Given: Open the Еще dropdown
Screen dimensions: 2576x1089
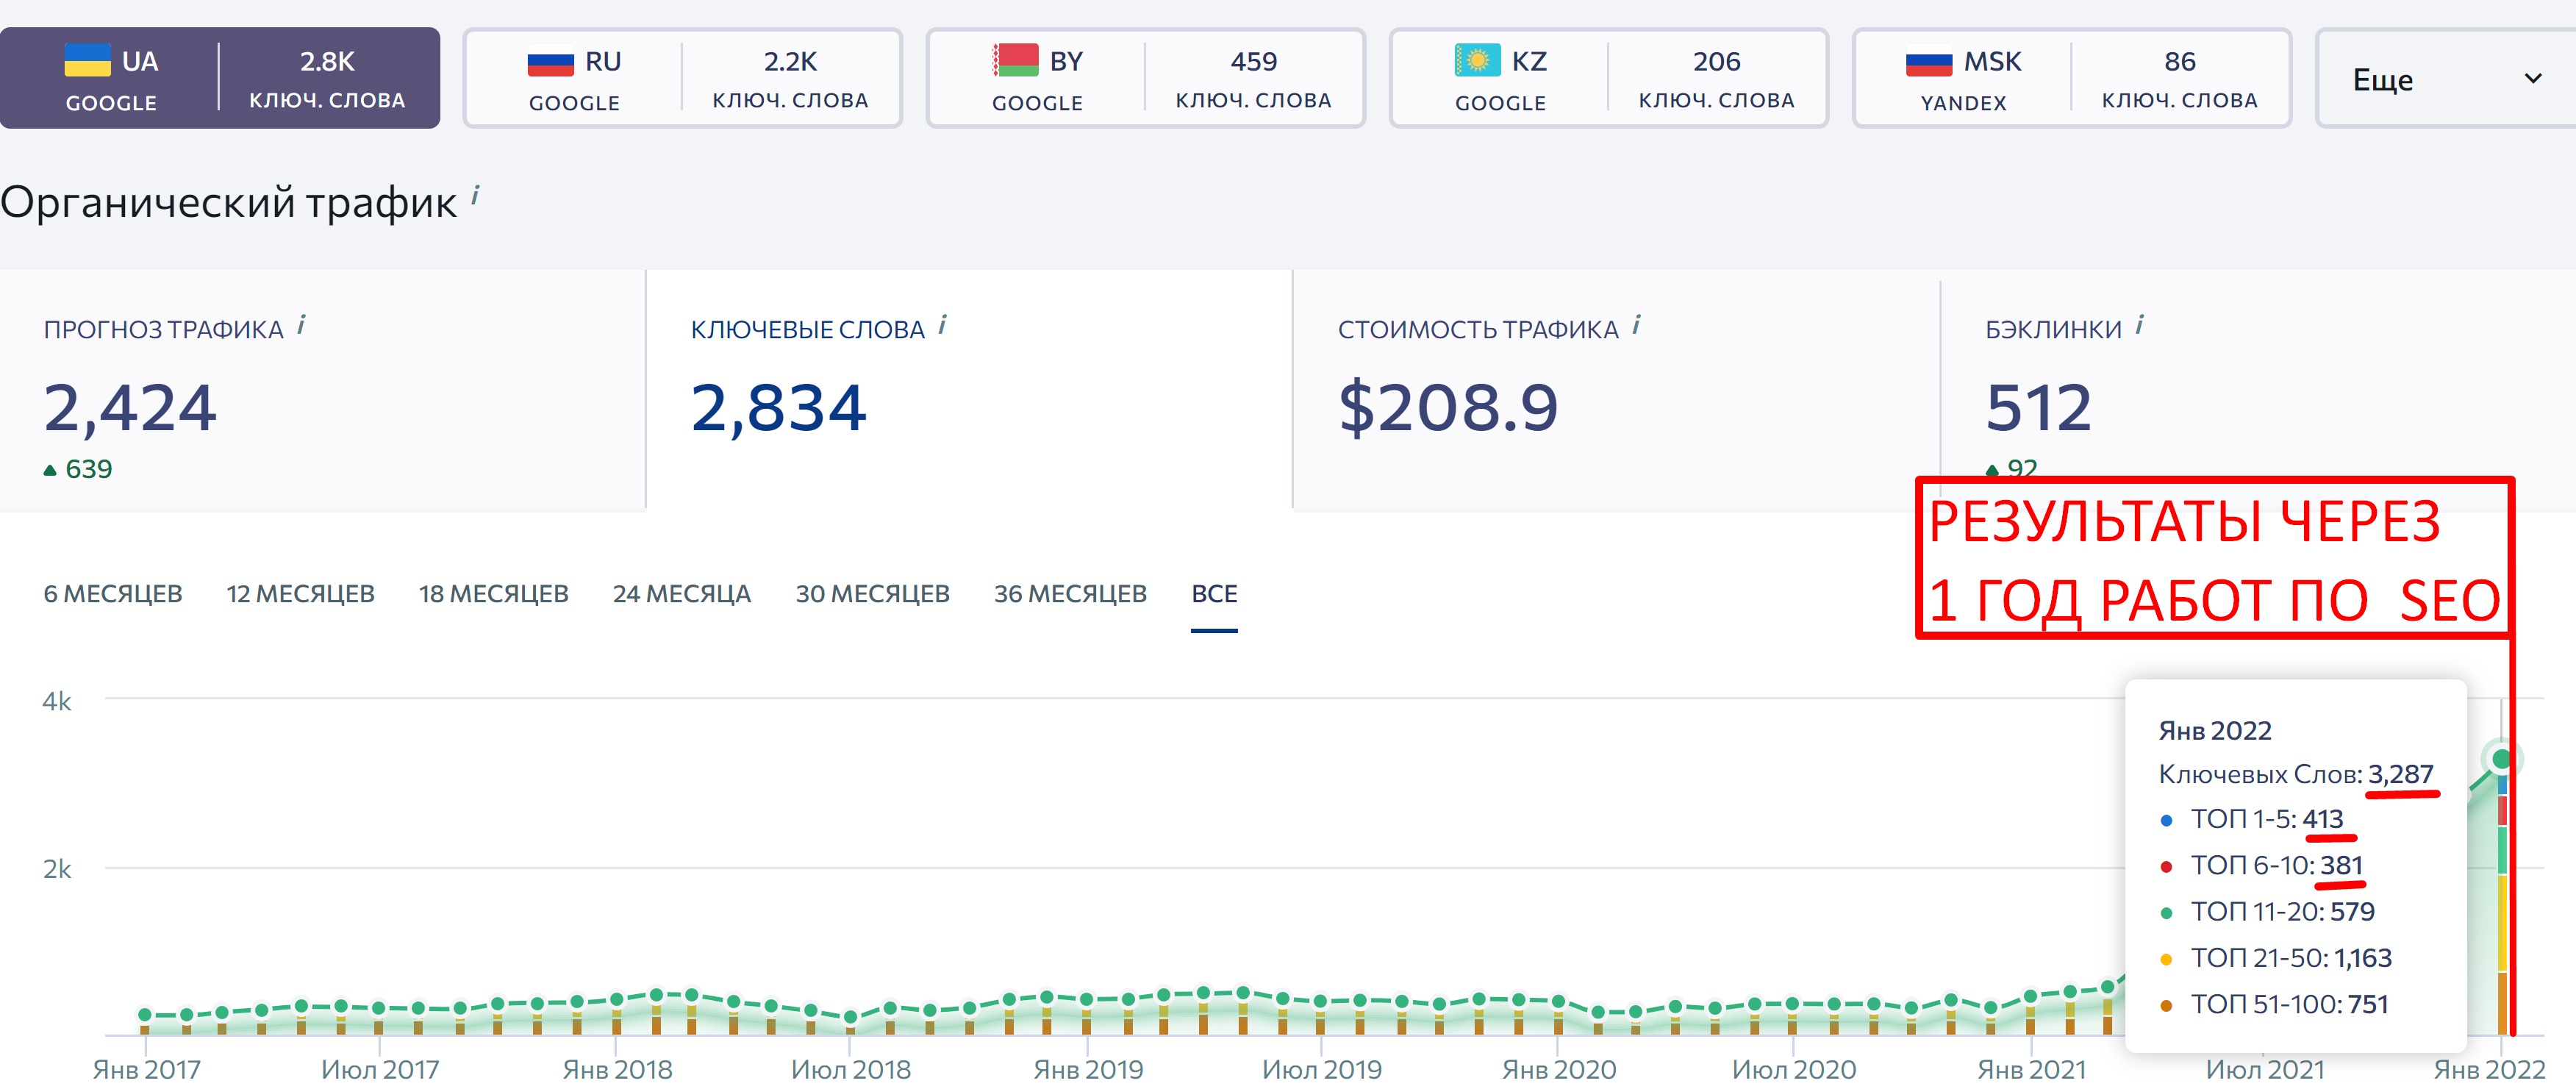Looking at the screenshot, I should pyautogui.click(x=2446, y=78).
